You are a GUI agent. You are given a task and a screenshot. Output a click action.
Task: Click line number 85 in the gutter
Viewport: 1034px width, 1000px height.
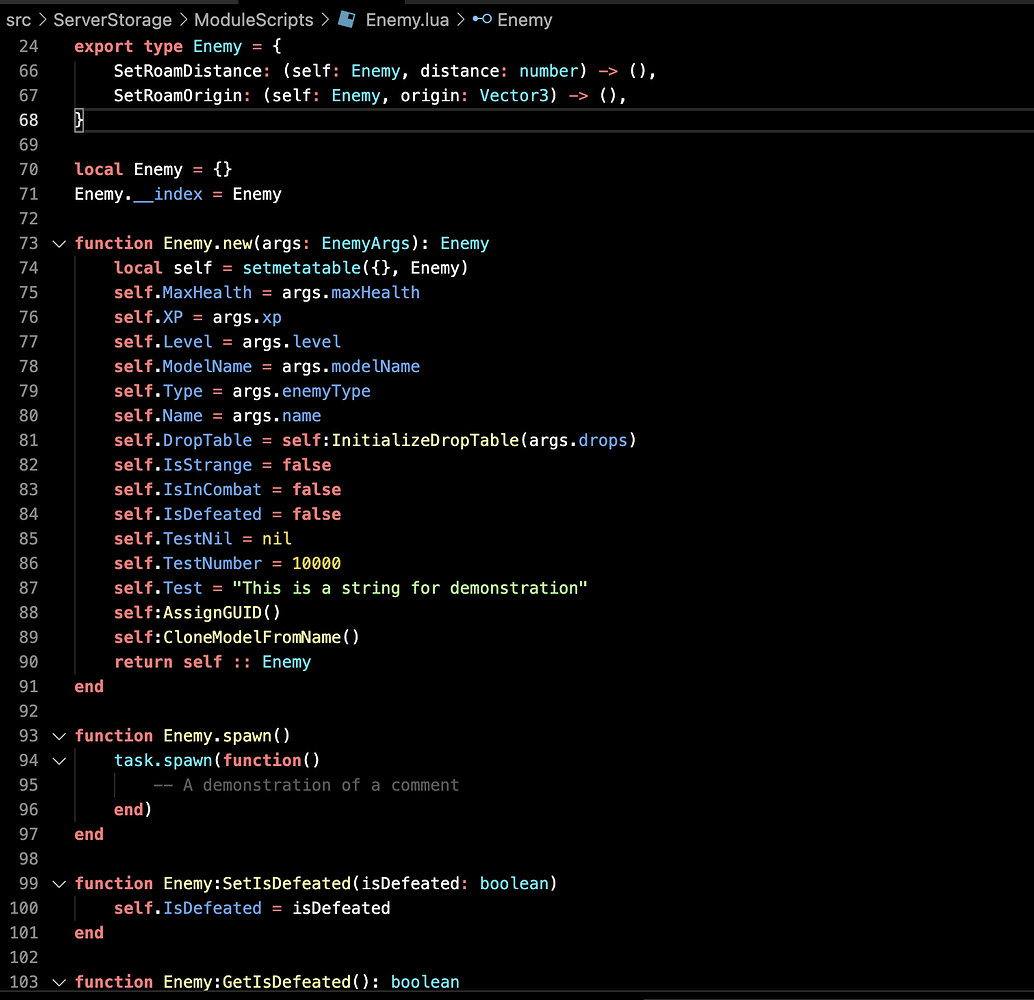28,538
